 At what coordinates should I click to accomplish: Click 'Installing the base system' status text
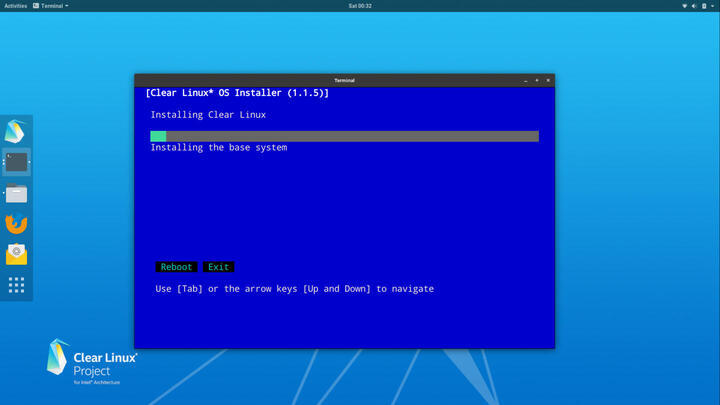point(219,147)
